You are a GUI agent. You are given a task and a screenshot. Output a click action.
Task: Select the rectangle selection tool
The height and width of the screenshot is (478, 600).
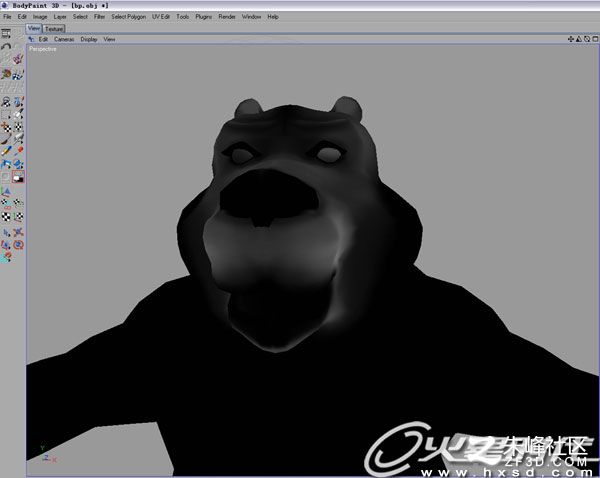[6, 114]
